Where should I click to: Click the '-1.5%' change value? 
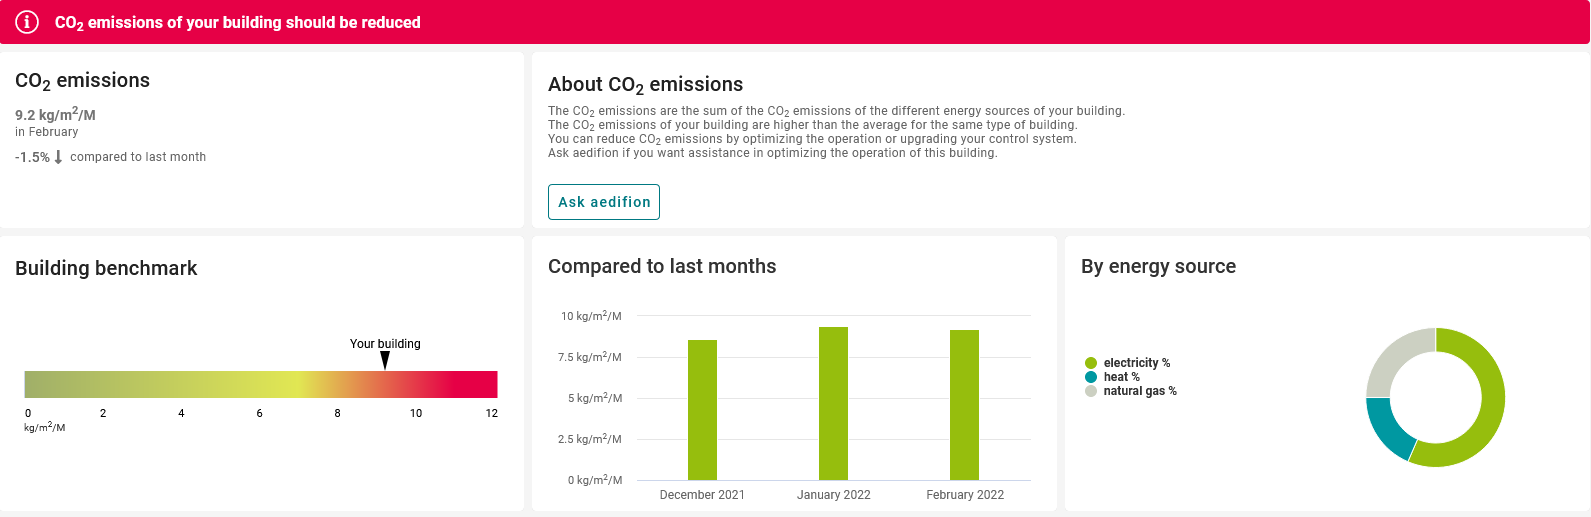click(32, 157)
